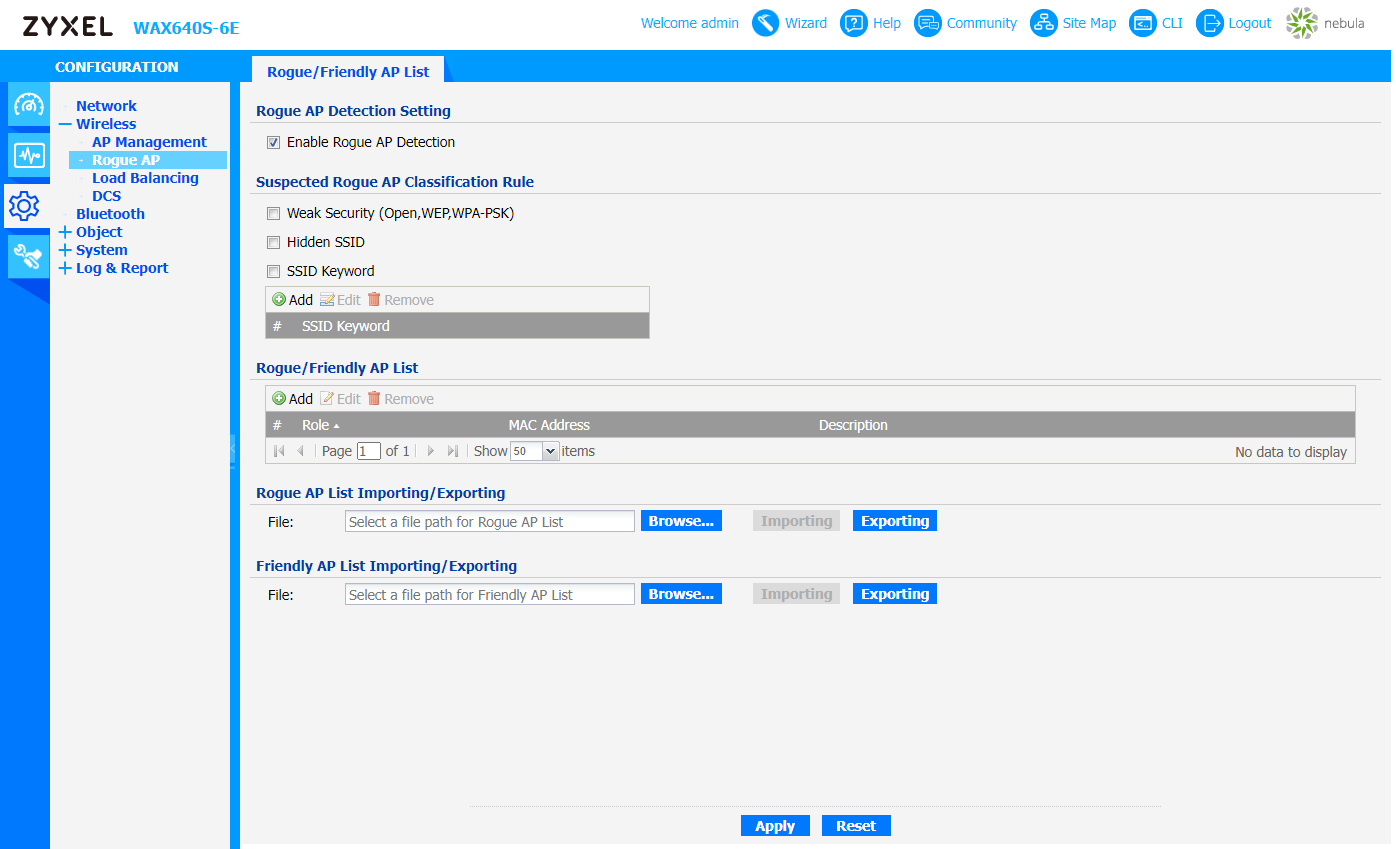Image resolution: width=1396 pixels, height=849 pixels.
Task: Select the Configuration gear sidebar icon
Action: point(25,206)
